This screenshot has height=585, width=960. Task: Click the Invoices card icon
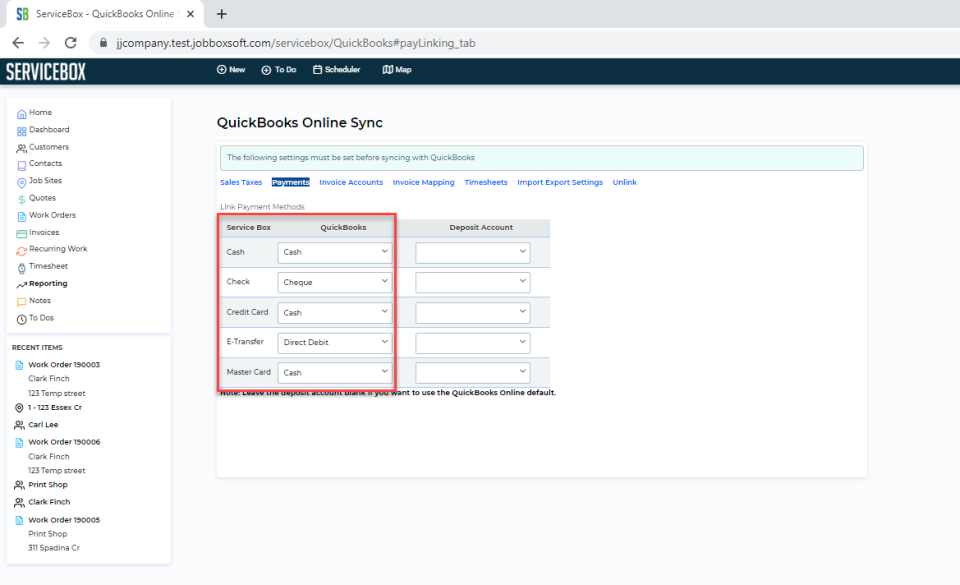pyautogui.click(x=21, y=234)
